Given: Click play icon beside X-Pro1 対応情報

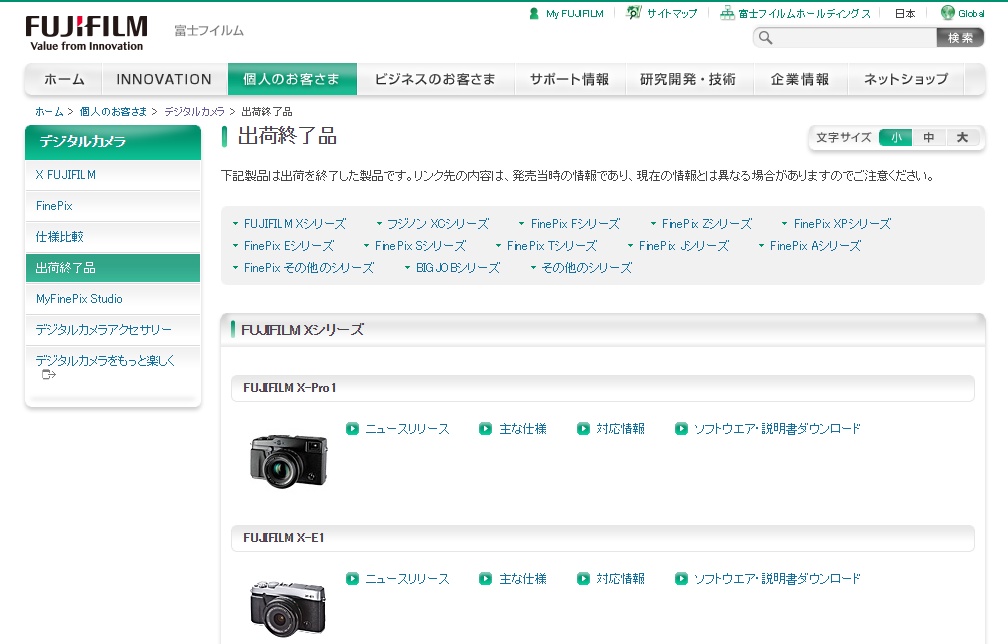Looking at the screenshot, I should point(583,429).
